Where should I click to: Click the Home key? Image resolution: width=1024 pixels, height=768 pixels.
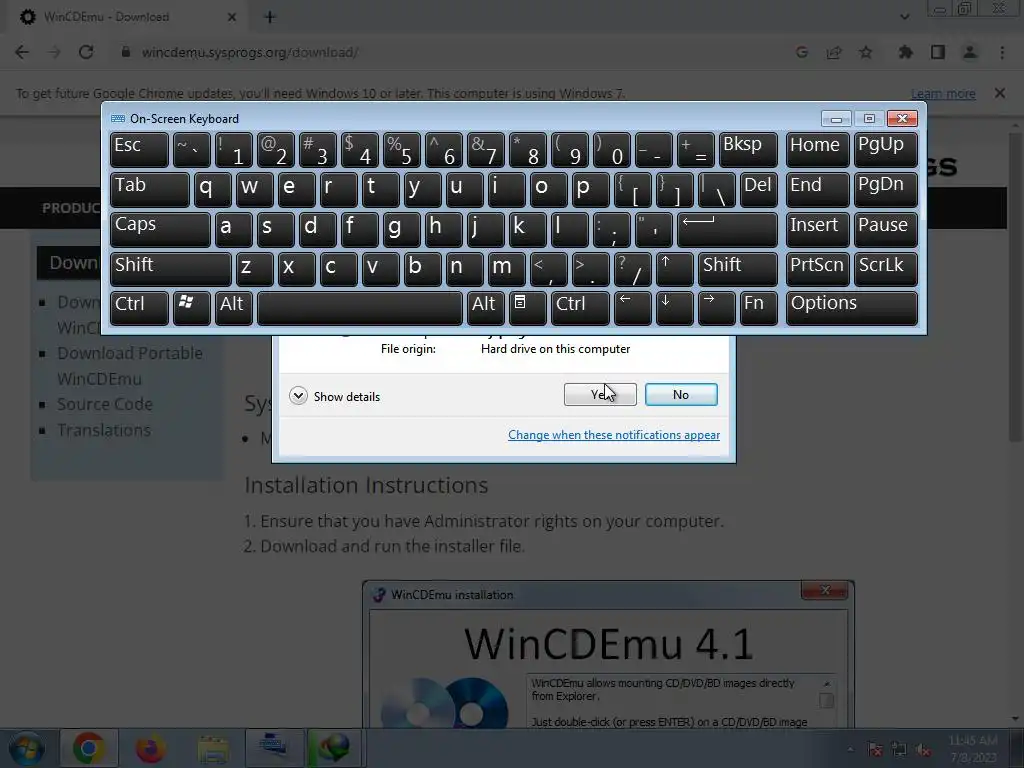coord(817,150)
